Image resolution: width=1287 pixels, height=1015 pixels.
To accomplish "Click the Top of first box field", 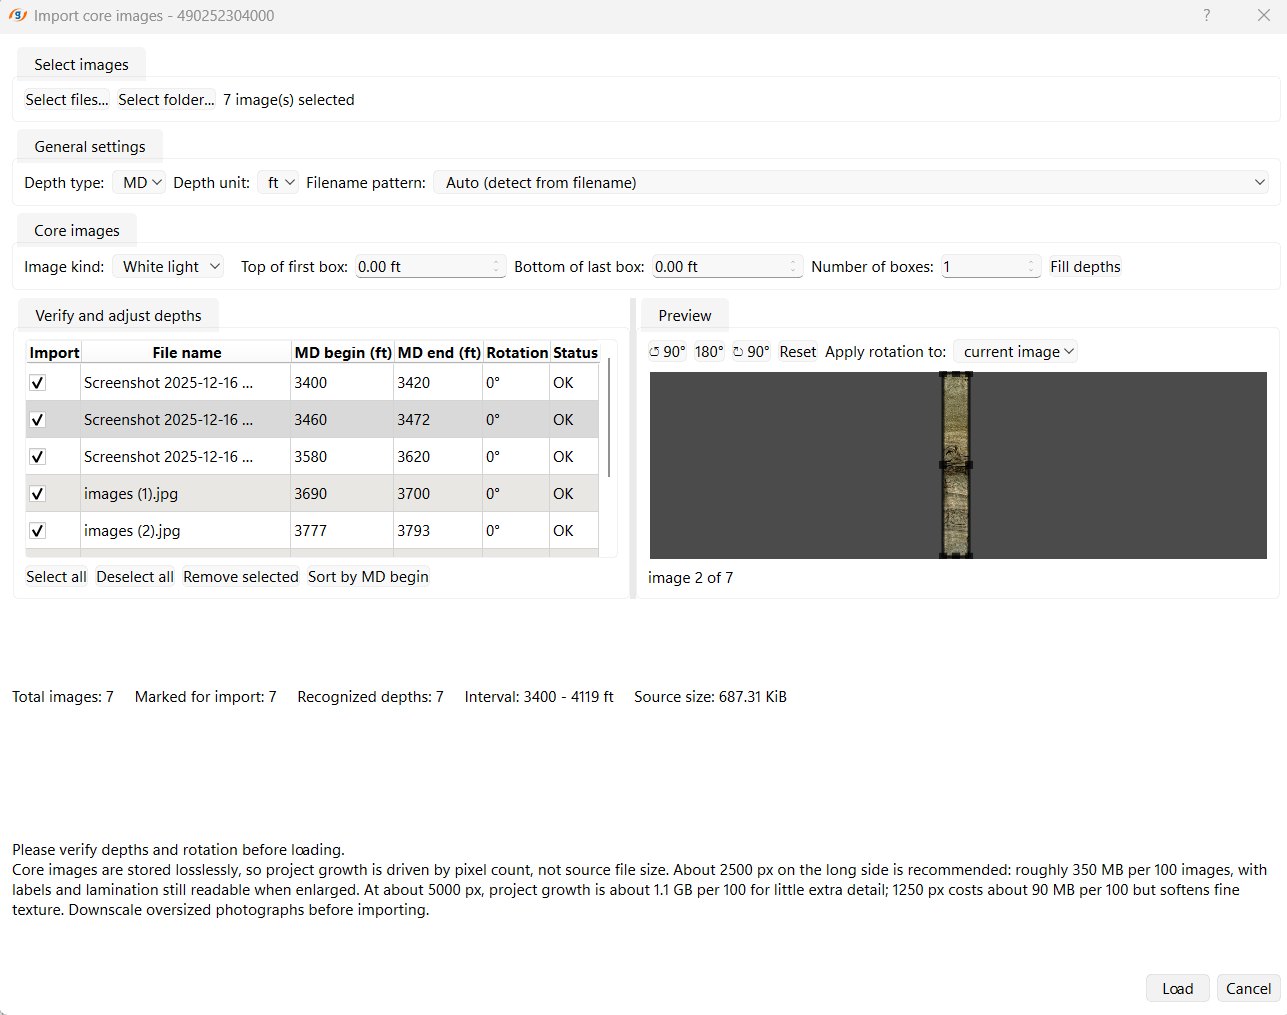I will (x=430, y=267).
